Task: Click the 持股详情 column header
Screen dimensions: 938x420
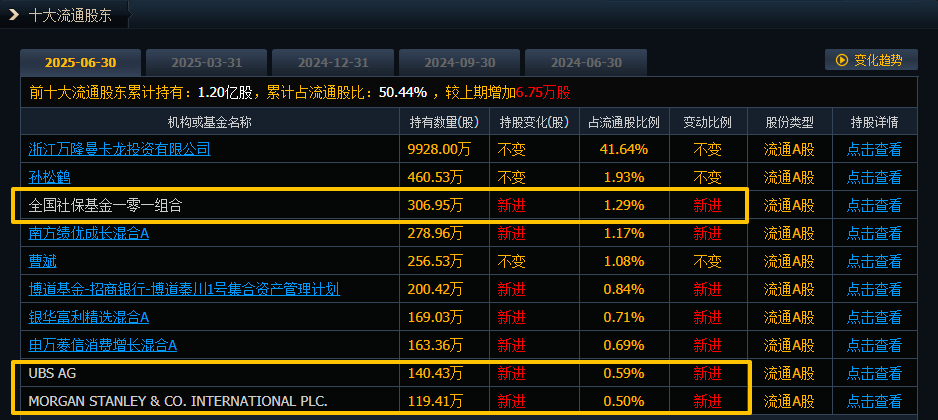Action: coord(874,122)
